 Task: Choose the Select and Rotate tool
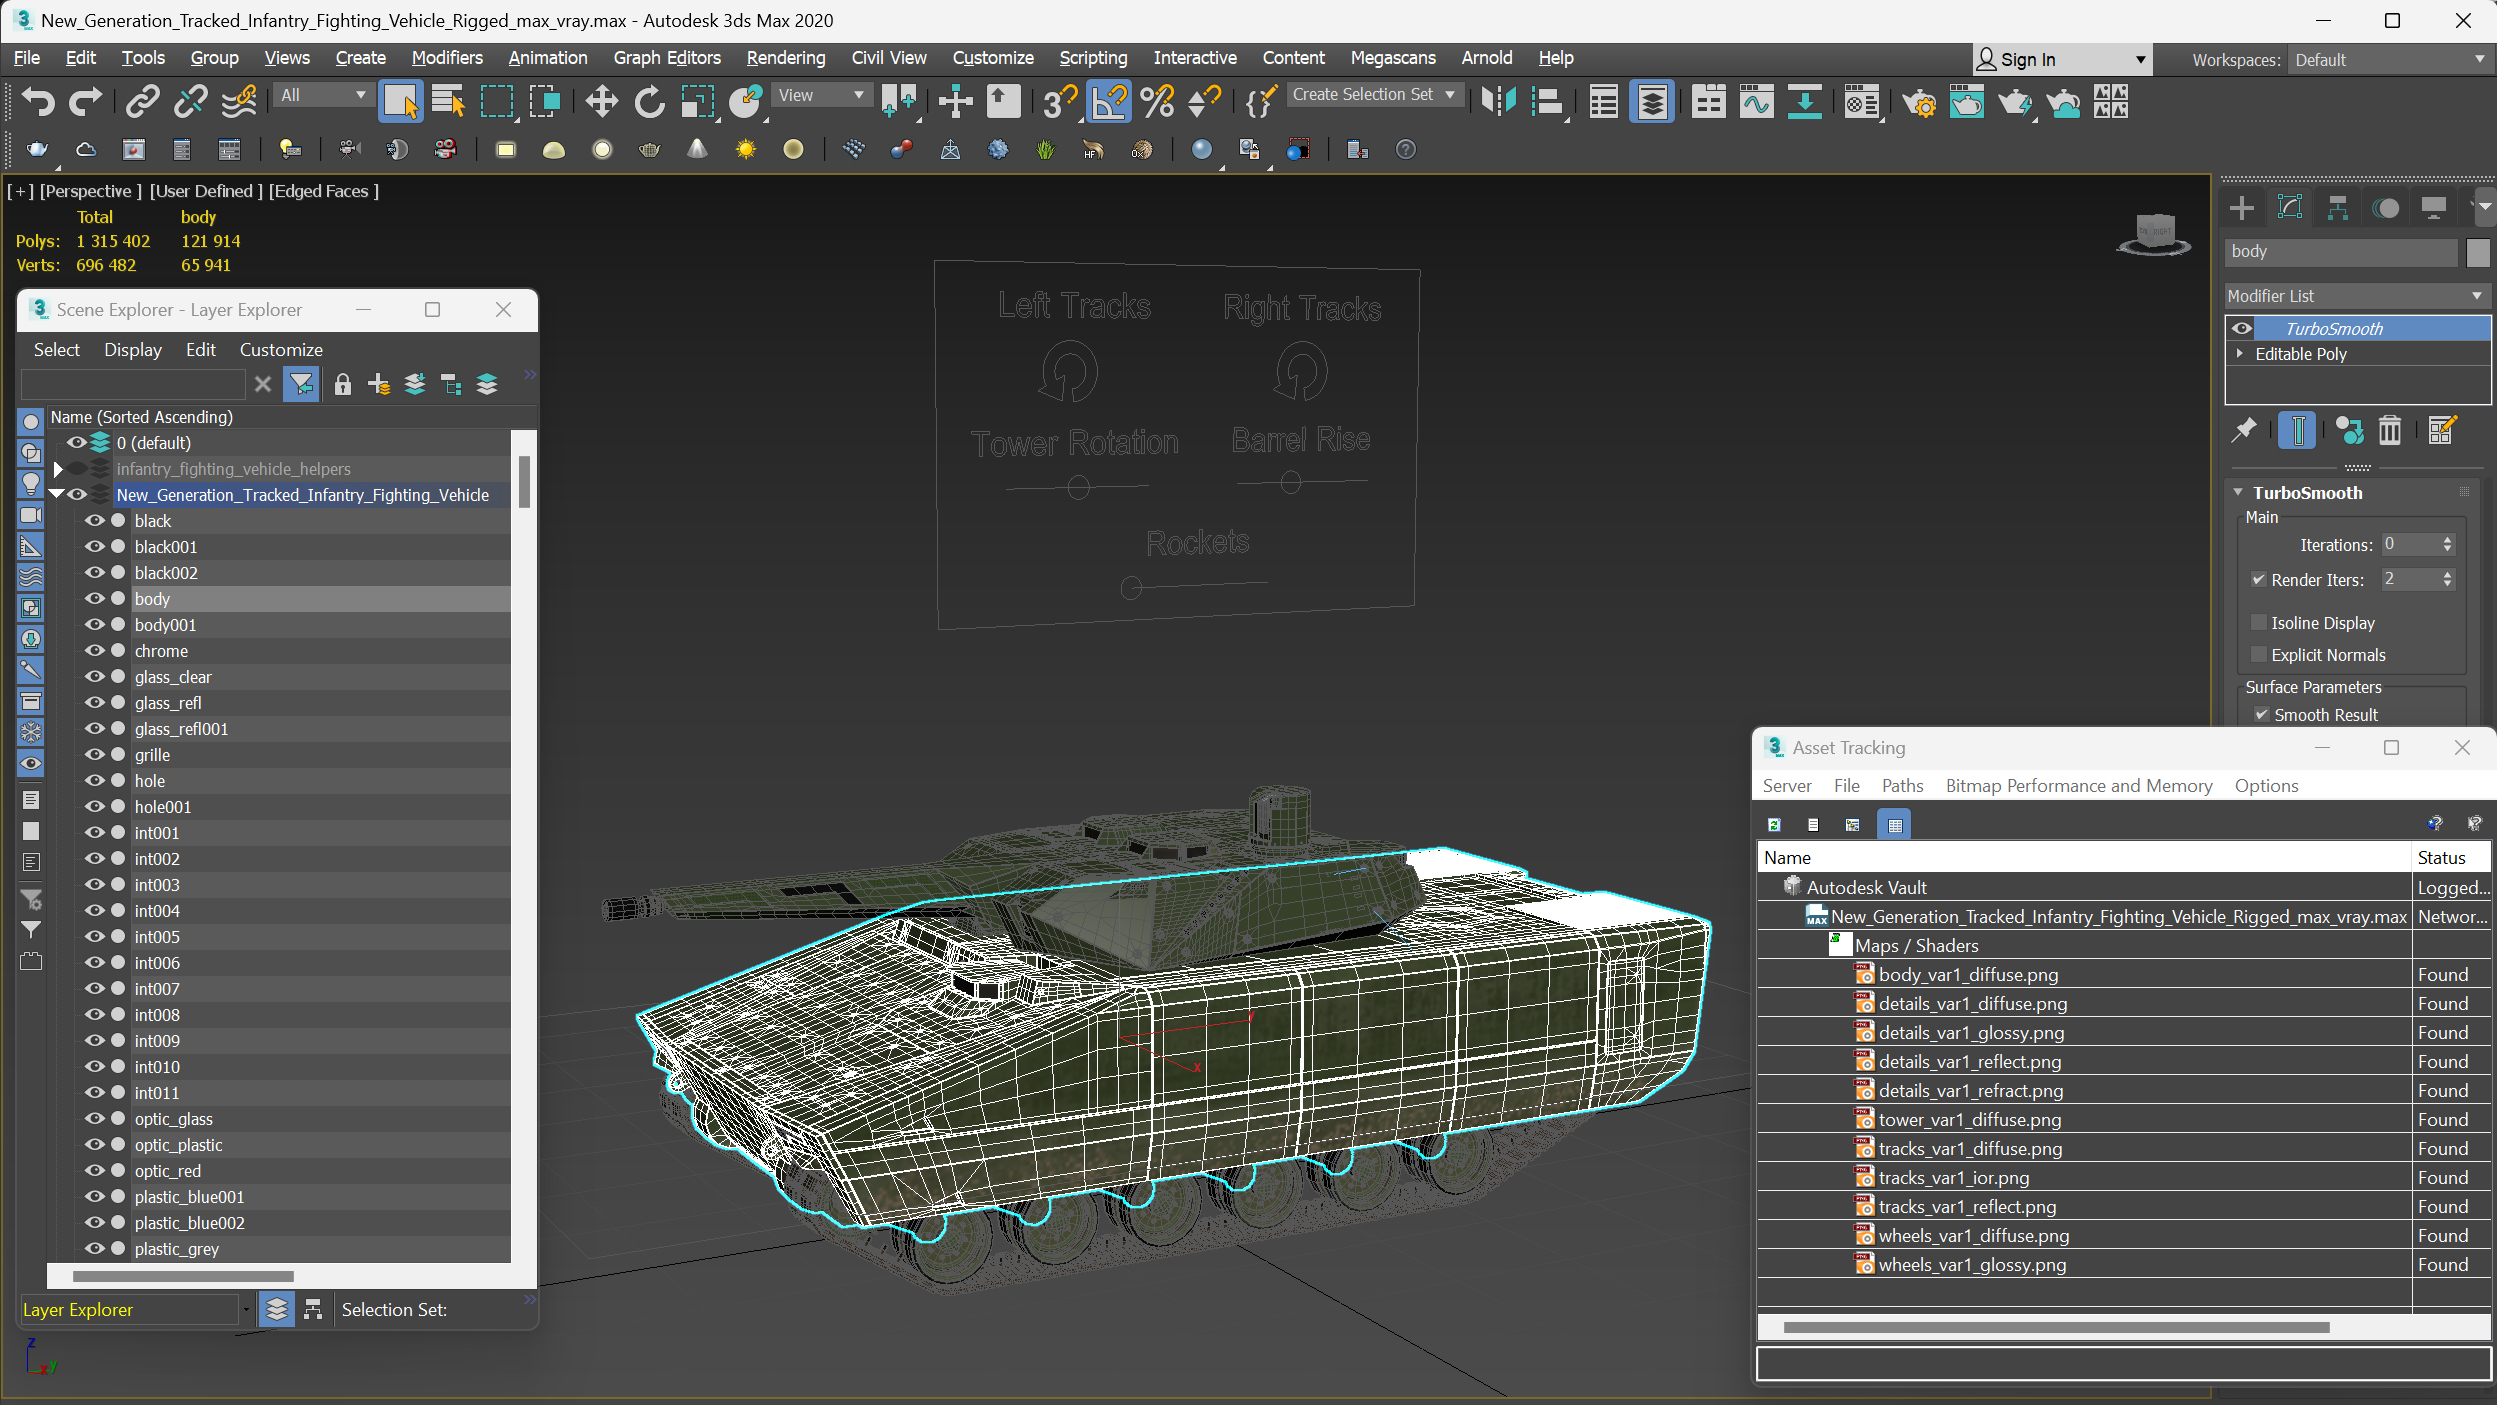pos(649,101)
